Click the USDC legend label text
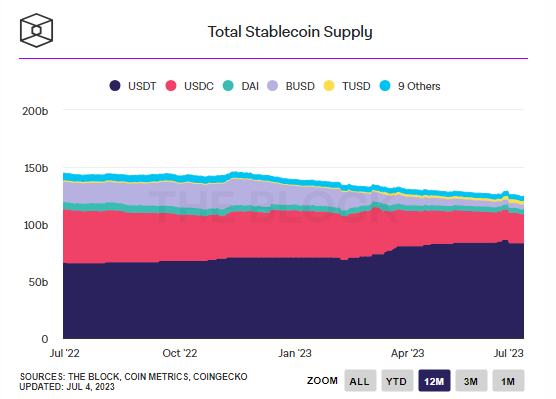 [199, 86]
